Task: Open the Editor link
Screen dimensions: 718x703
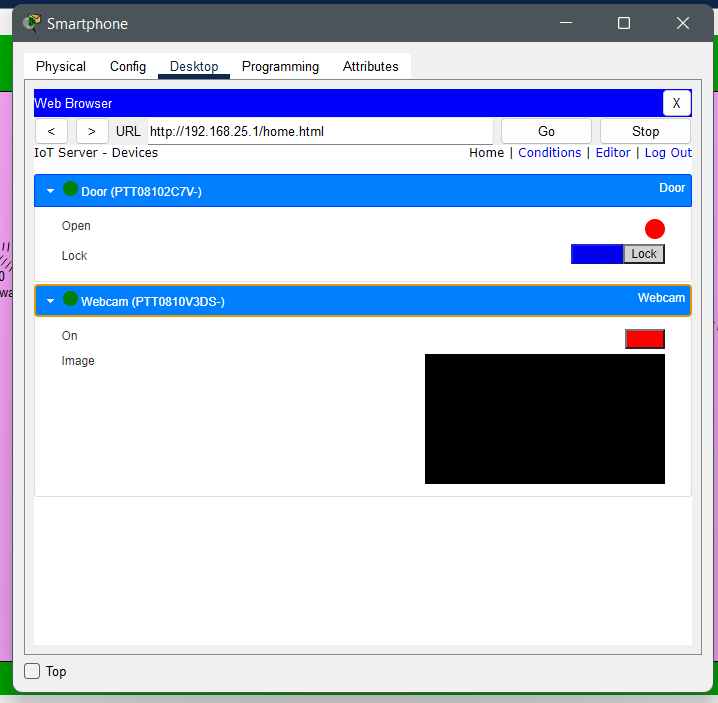Action: tap(613, 153)
